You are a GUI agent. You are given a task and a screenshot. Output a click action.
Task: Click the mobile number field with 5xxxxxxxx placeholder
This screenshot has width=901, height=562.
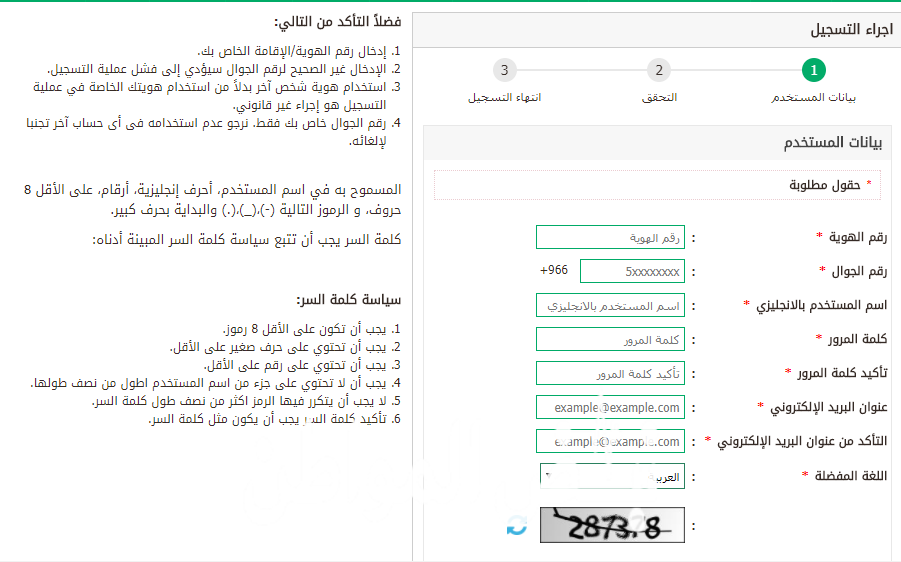point(632,271)
